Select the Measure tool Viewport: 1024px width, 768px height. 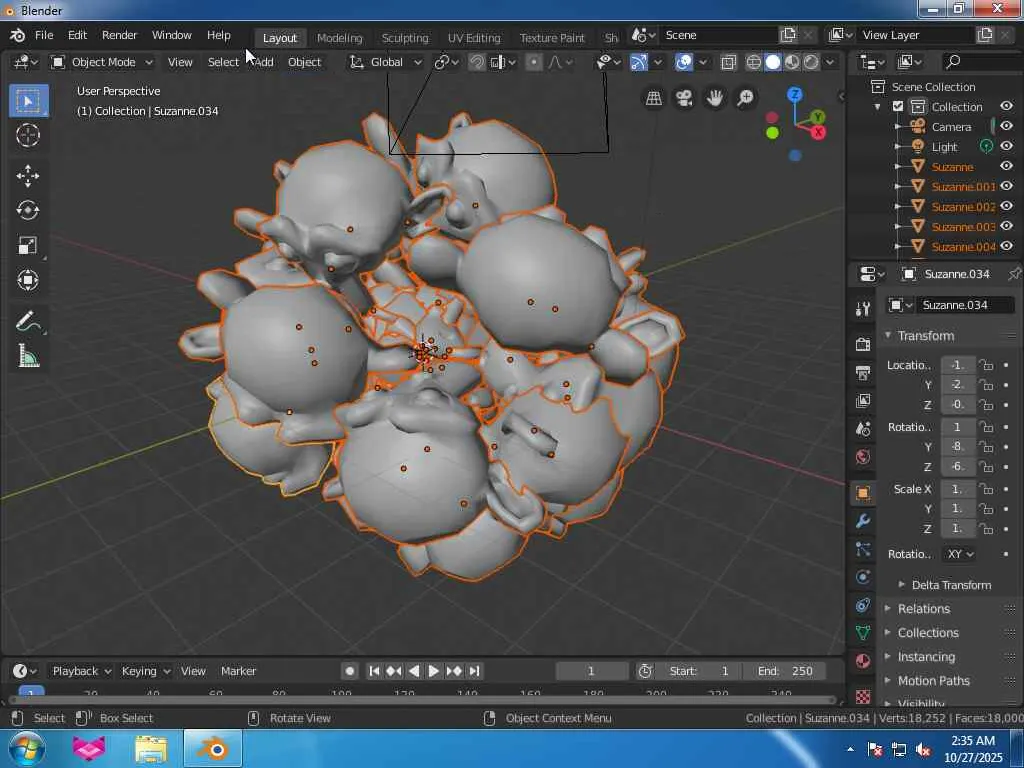coord(28,357)
